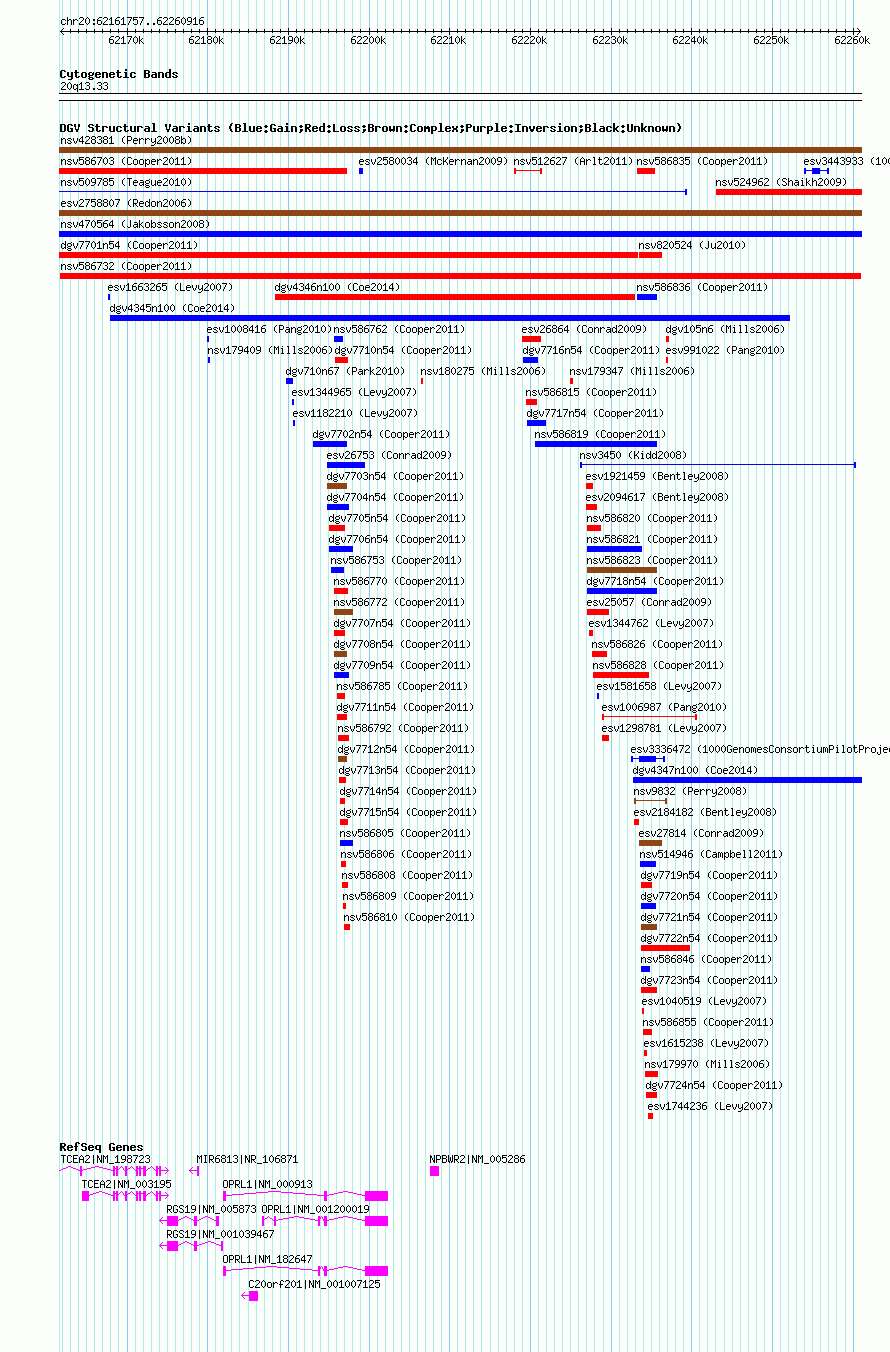
Task: Select NPBWR2|NM_005286 gene label
Action: click(477, 1159)
